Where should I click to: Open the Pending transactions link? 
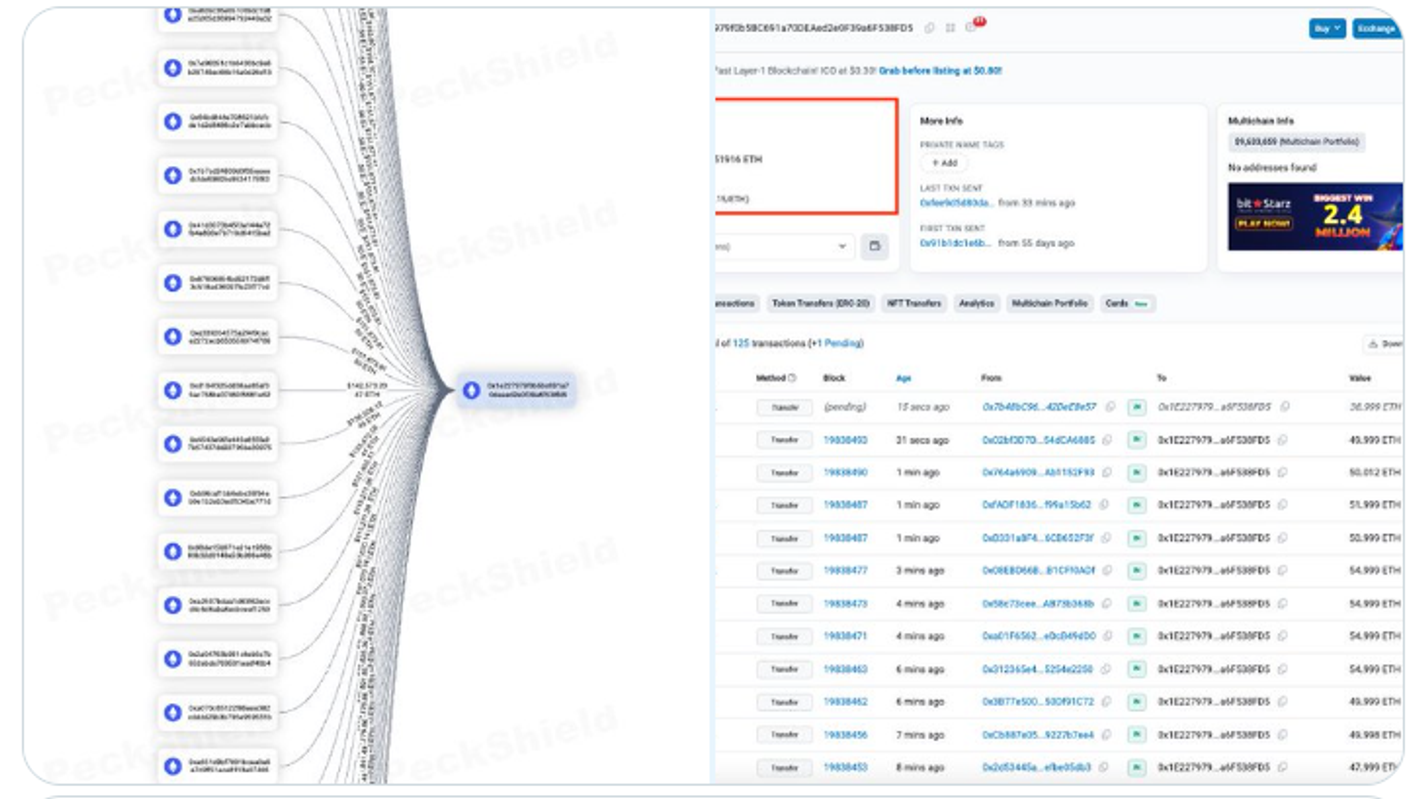pos(838,343)
